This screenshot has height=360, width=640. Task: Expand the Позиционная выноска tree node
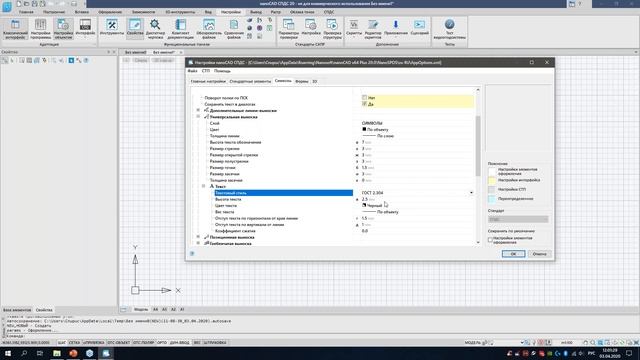198,237
